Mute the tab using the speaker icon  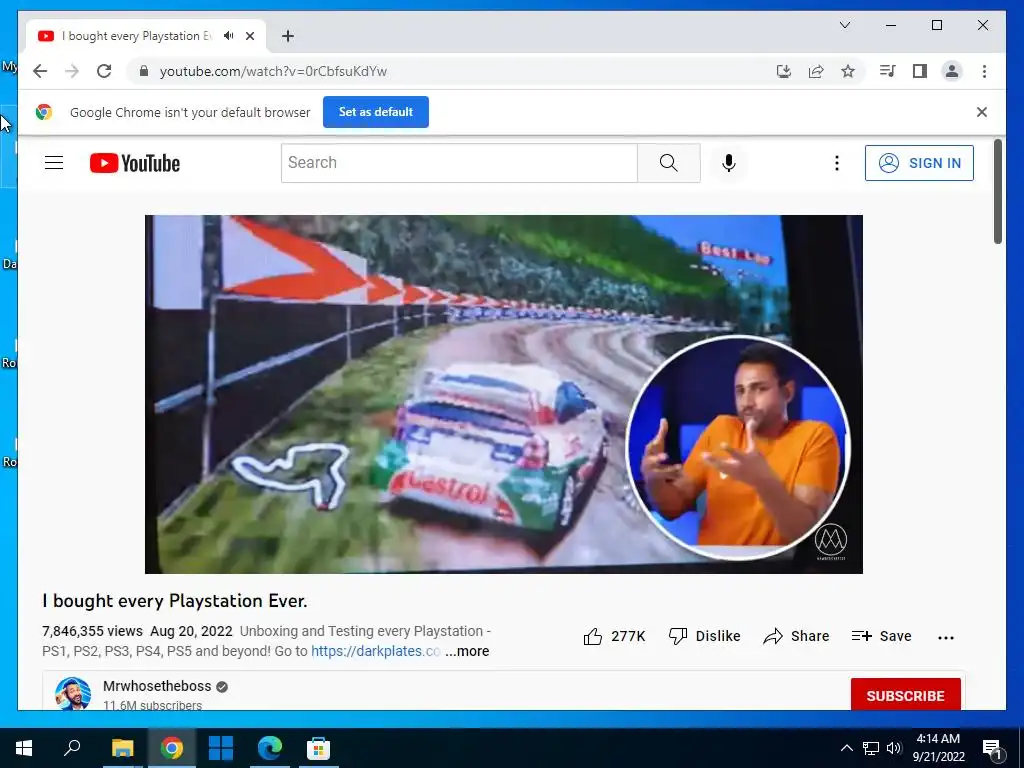228,36
